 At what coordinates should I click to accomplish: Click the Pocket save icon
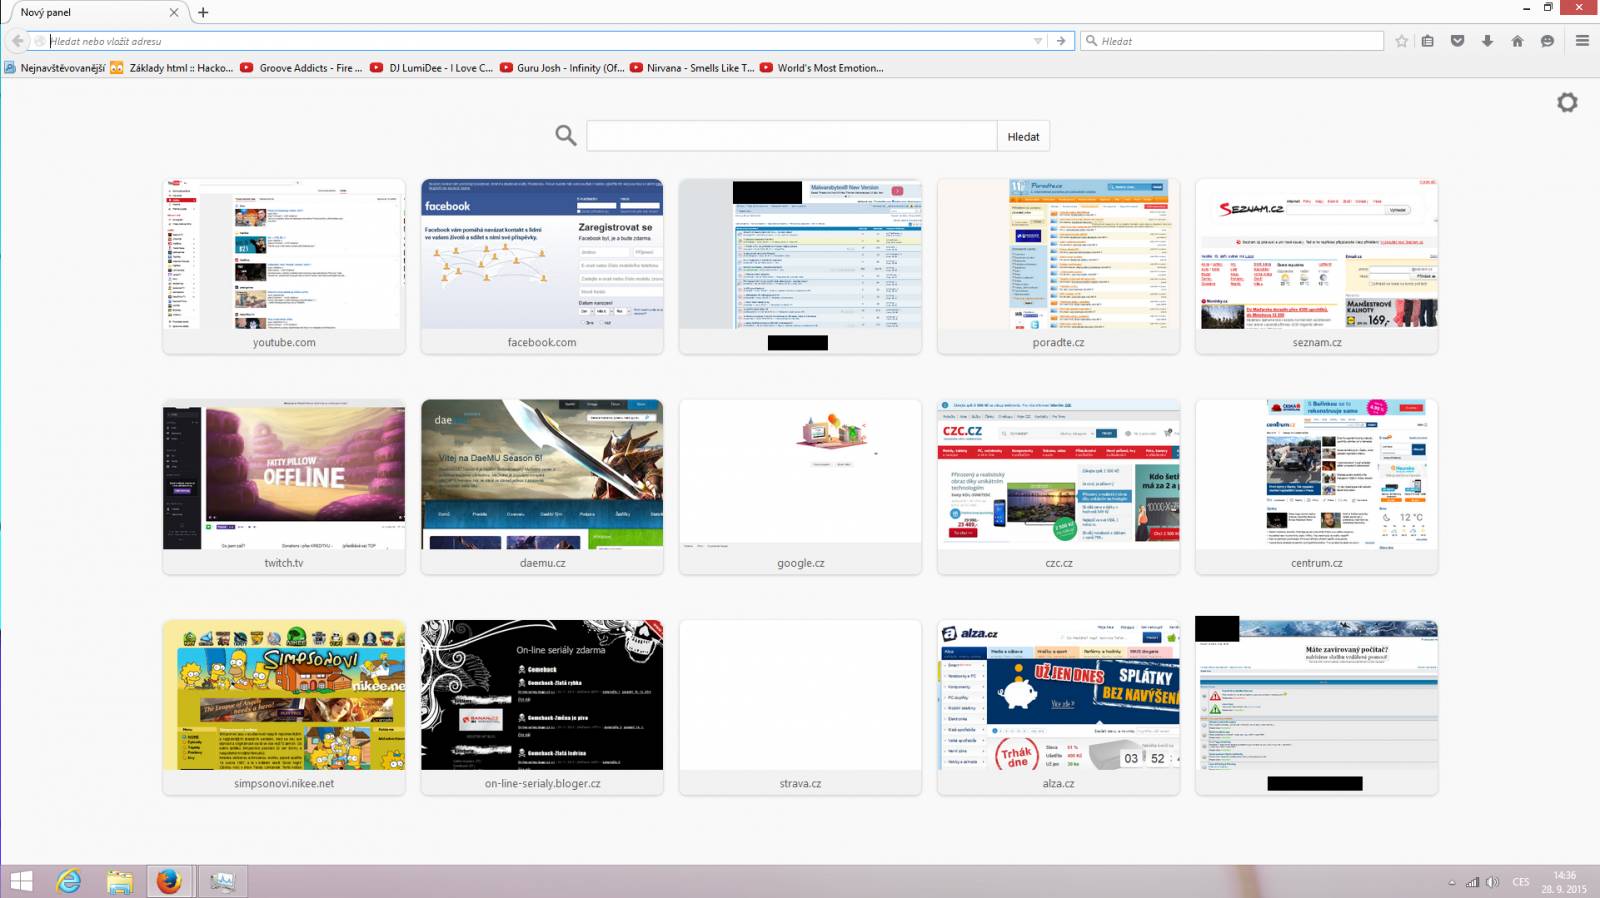tap(1457, 41)
